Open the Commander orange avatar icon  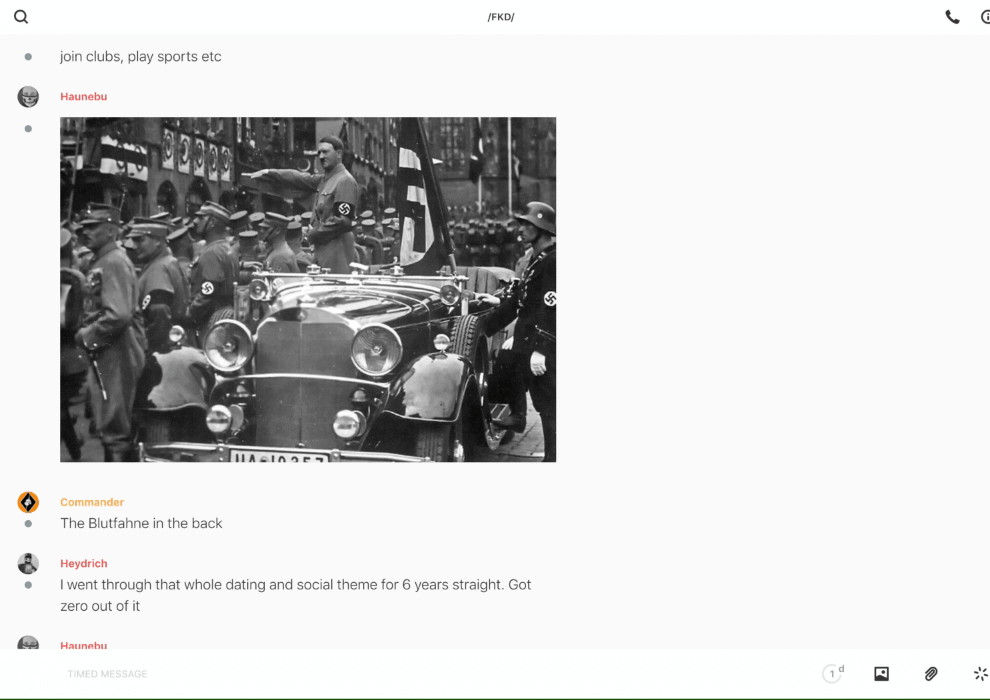tap(28, 502)
